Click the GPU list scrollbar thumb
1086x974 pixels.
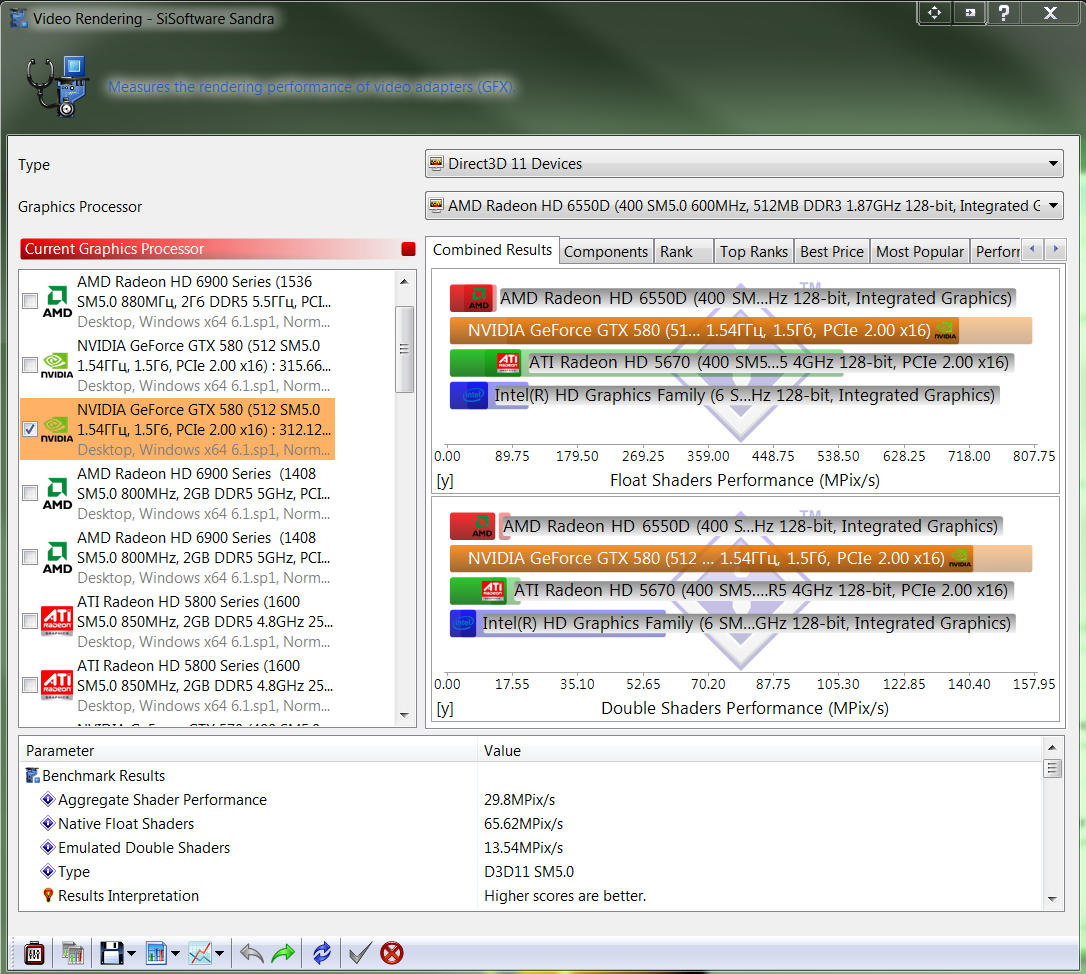pos(404,349)
